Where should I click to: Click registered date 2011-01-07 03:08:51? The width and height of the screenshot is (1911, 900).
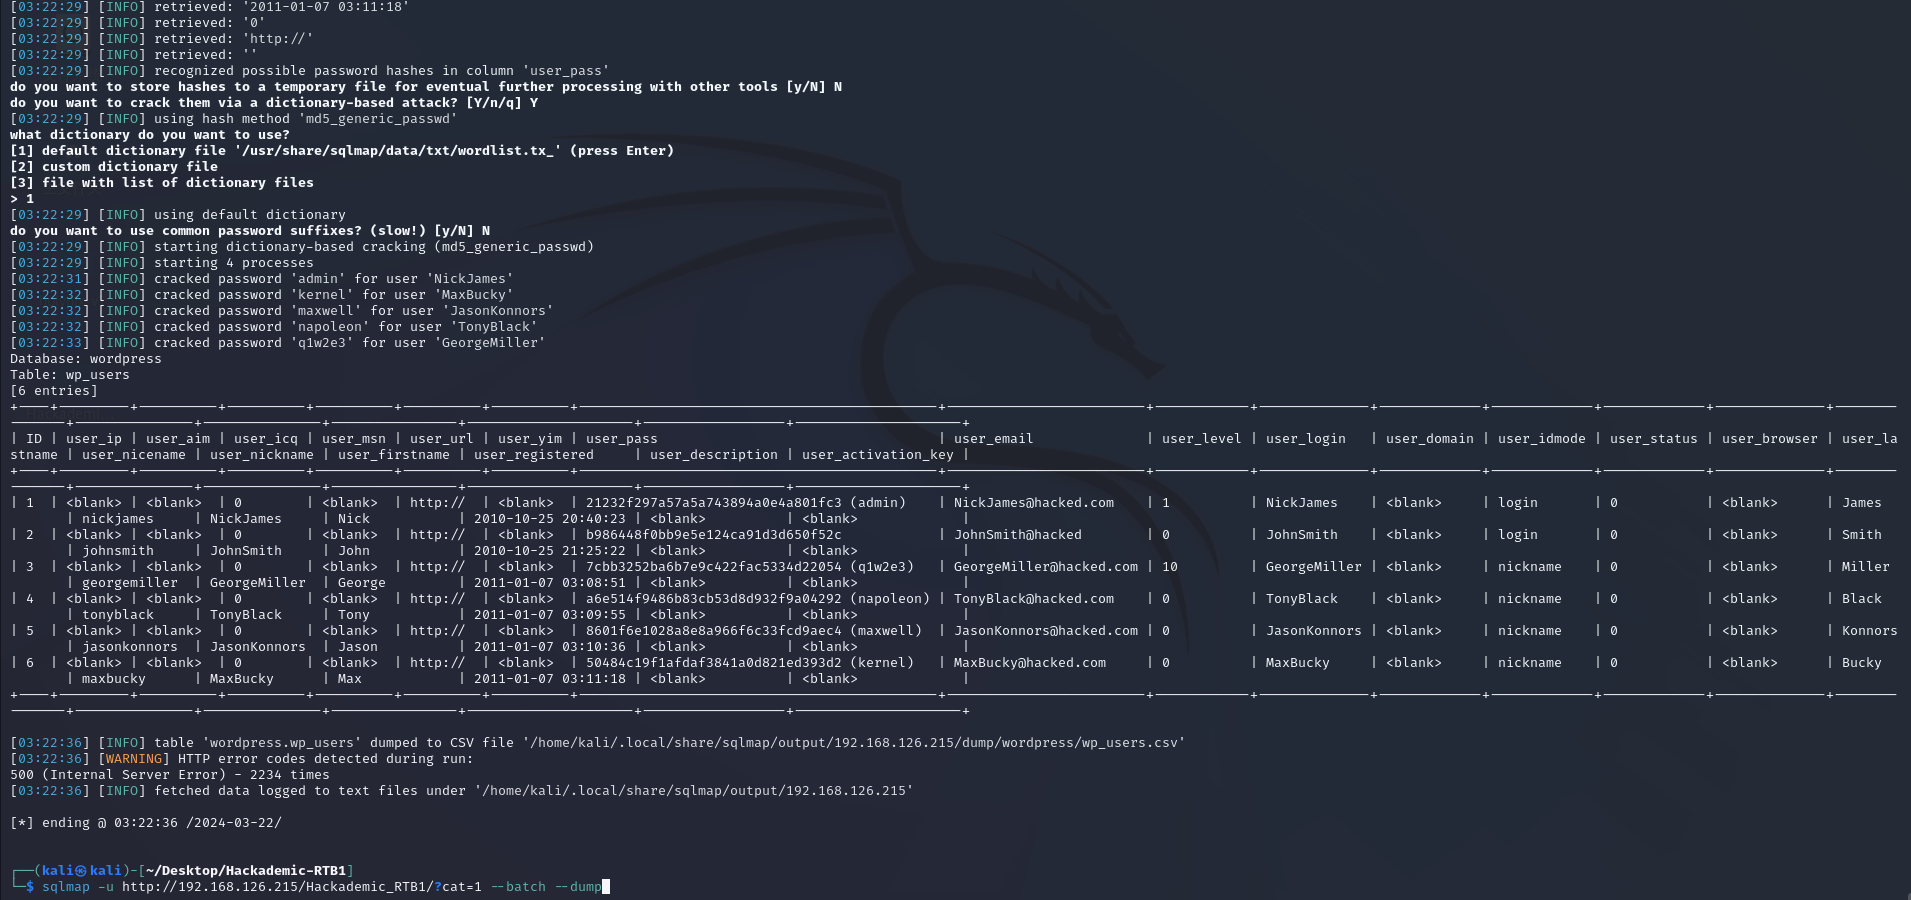click(x=549, y=583)
